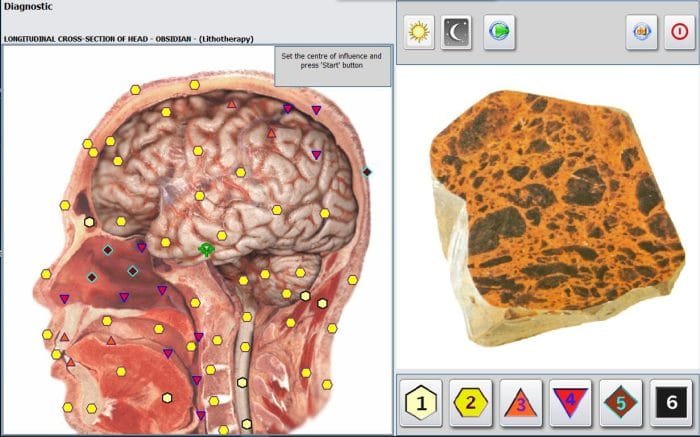Select legend level 1 pale hexagon
This screenshot has height=437, width=700.
coord(421,403)
